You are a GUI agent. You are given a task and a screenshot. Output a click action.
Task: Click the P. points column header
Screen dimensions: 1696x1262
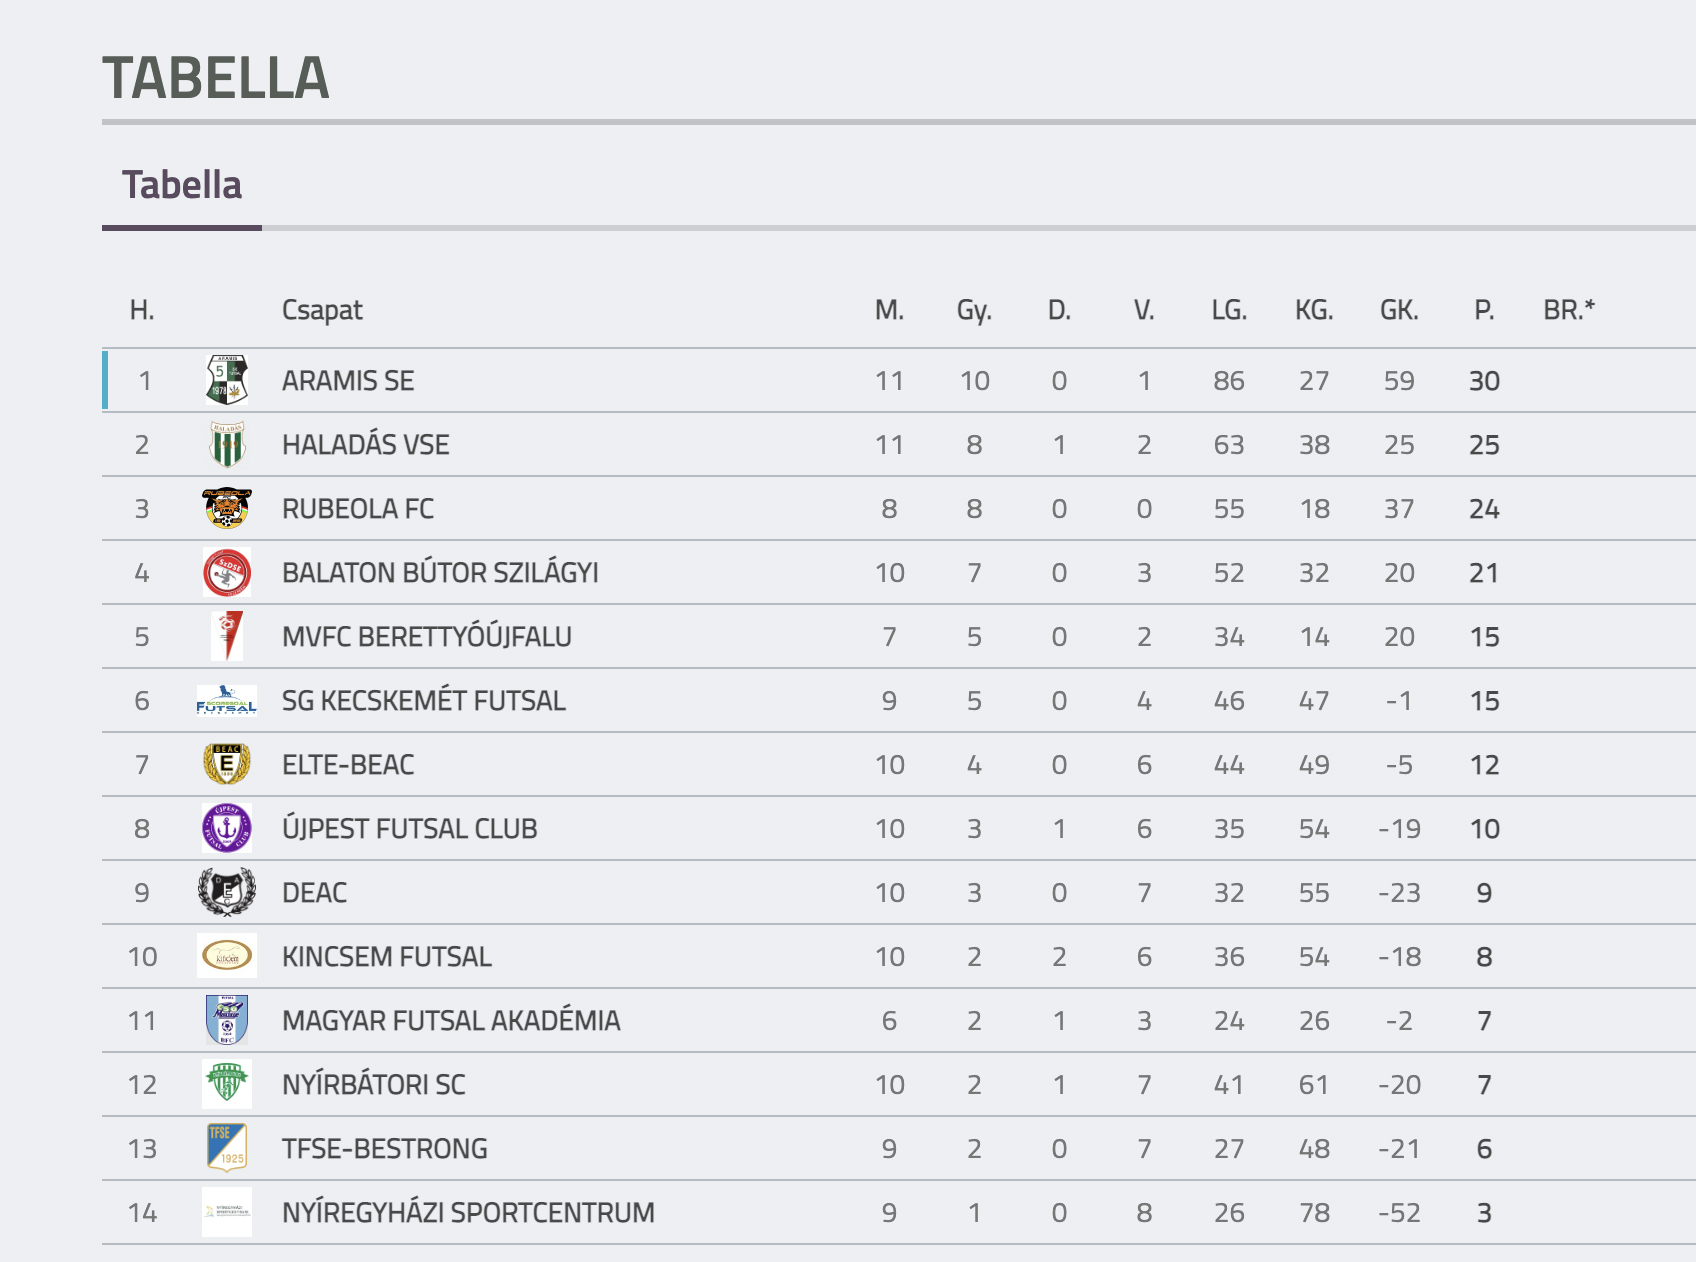pyautogui.click(x=1484, y=310)
